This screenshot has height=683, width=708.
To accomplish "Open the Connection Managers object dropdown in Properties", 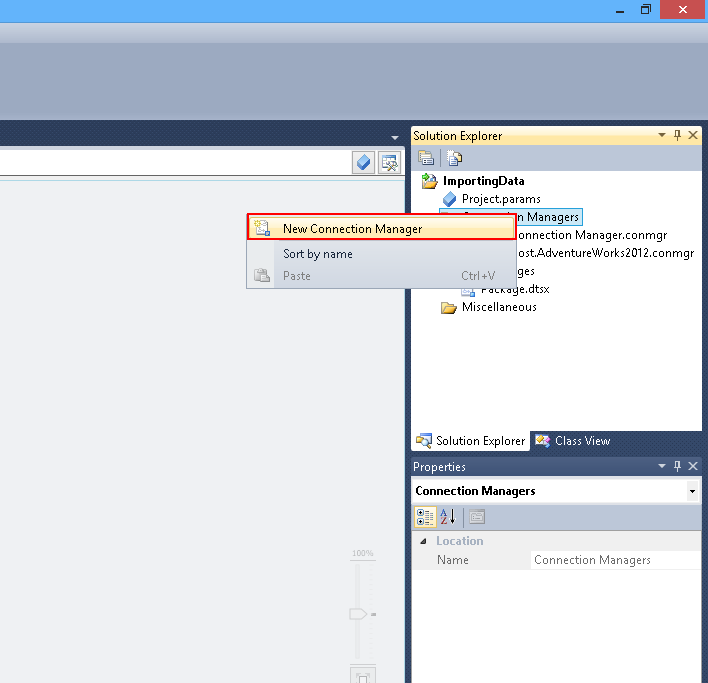I will [692, 491].
